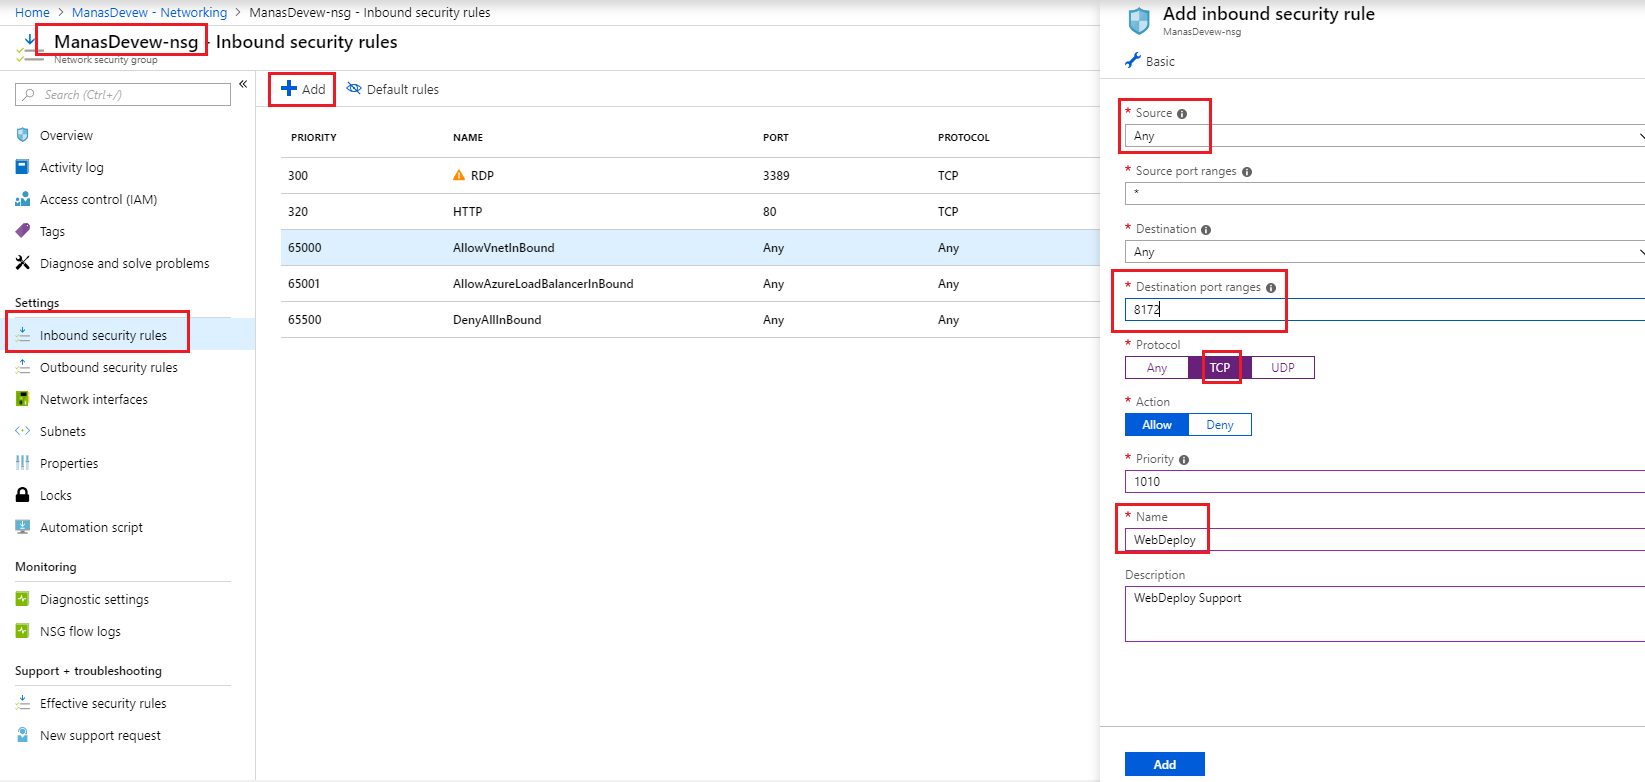The width and height of the screenshot is (1645, 782).
Task: Select the RDP rule row
Action: 690,175
